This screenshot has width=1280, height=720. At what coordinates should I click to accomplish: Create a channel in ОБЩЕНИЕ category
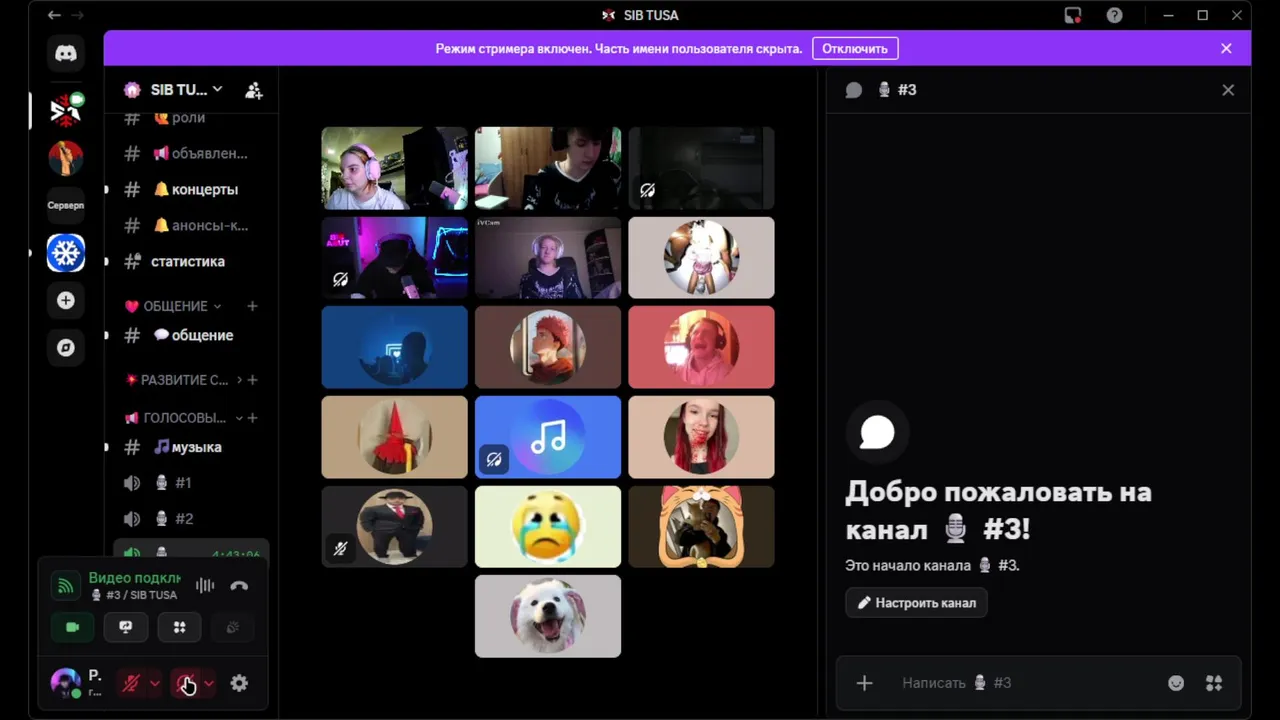pyautogui.click(x=252, y=306)
